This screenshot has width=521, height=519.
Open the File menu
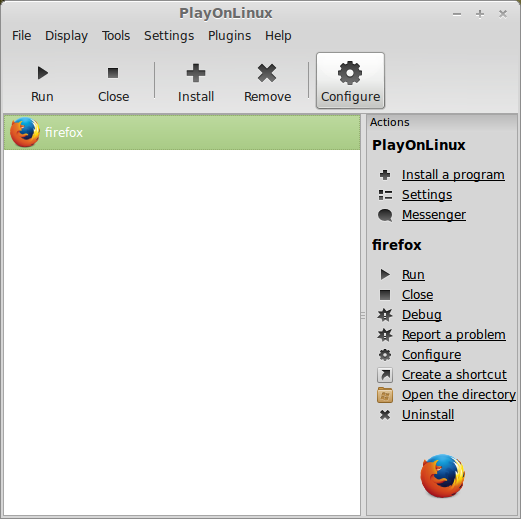[x=21, y=36]
